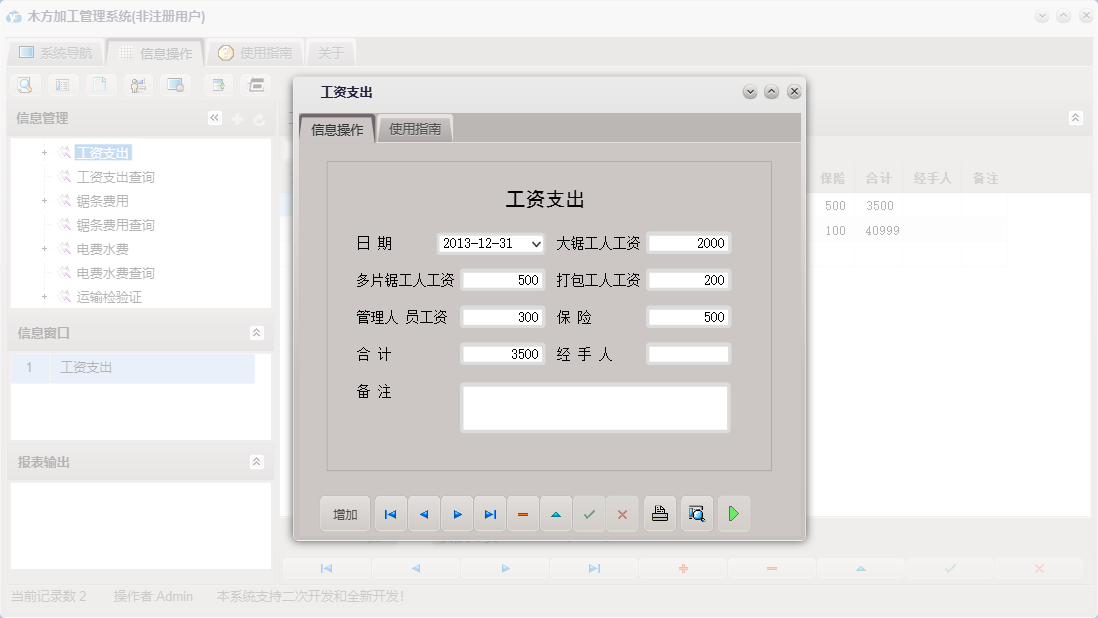Switch to the 使用指南 tab in the dialog

coord(414,128)
